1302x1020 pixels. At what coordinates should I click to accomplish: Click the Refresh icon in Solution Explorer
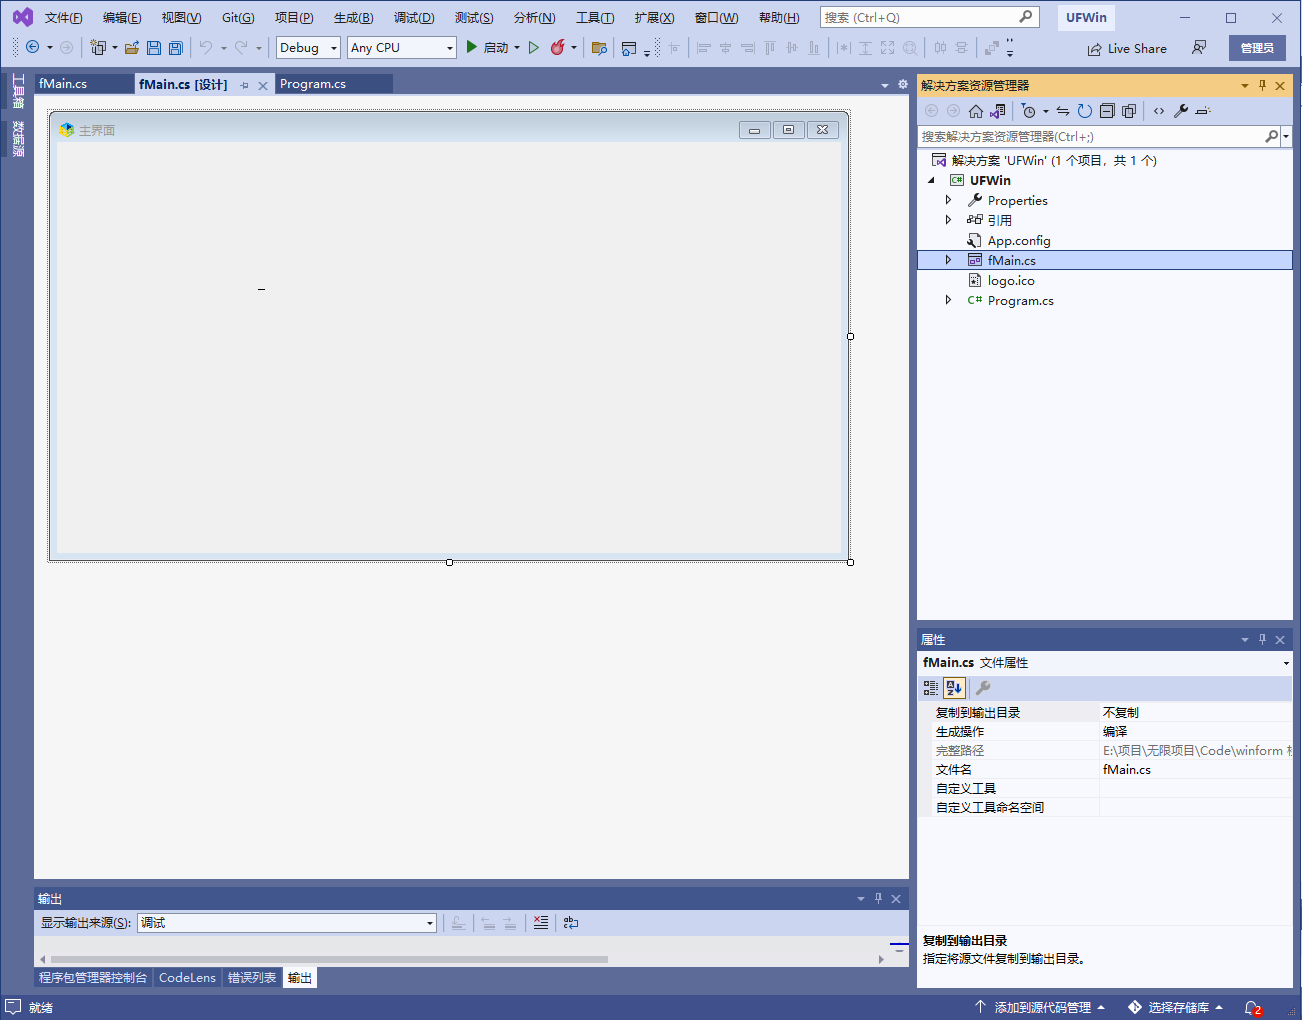tap(1085, 111)
